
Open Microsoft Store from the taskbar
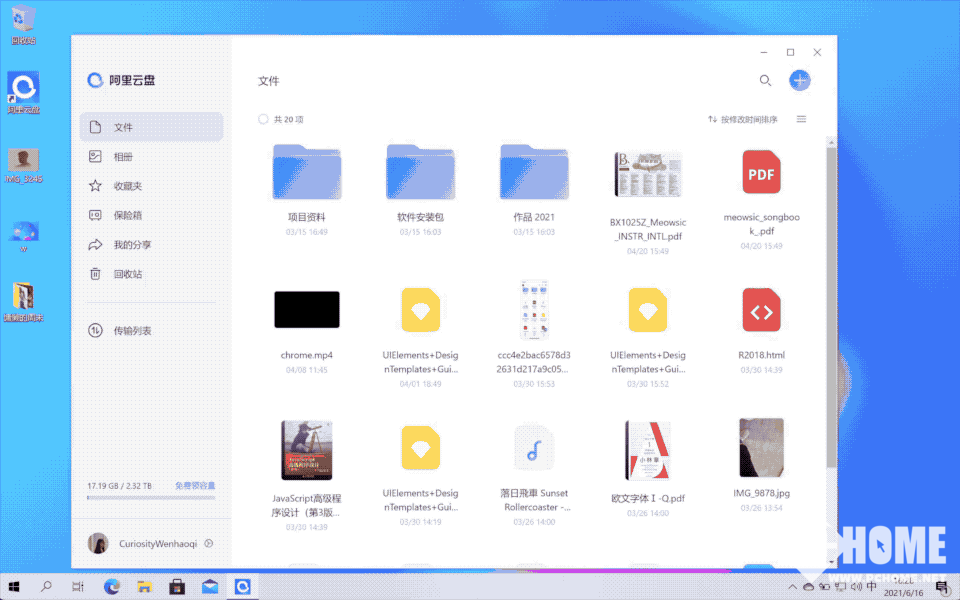click(177, 587)
